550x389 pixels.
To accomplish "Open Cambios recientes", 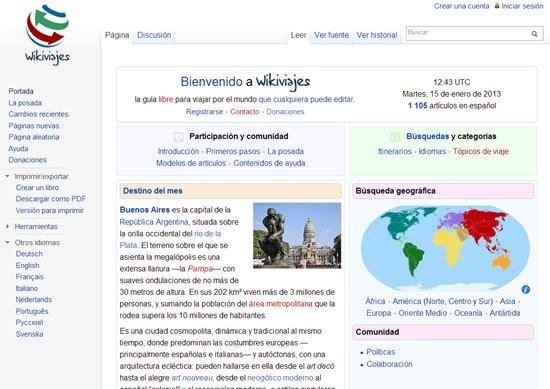I will [x=38, y=114].
